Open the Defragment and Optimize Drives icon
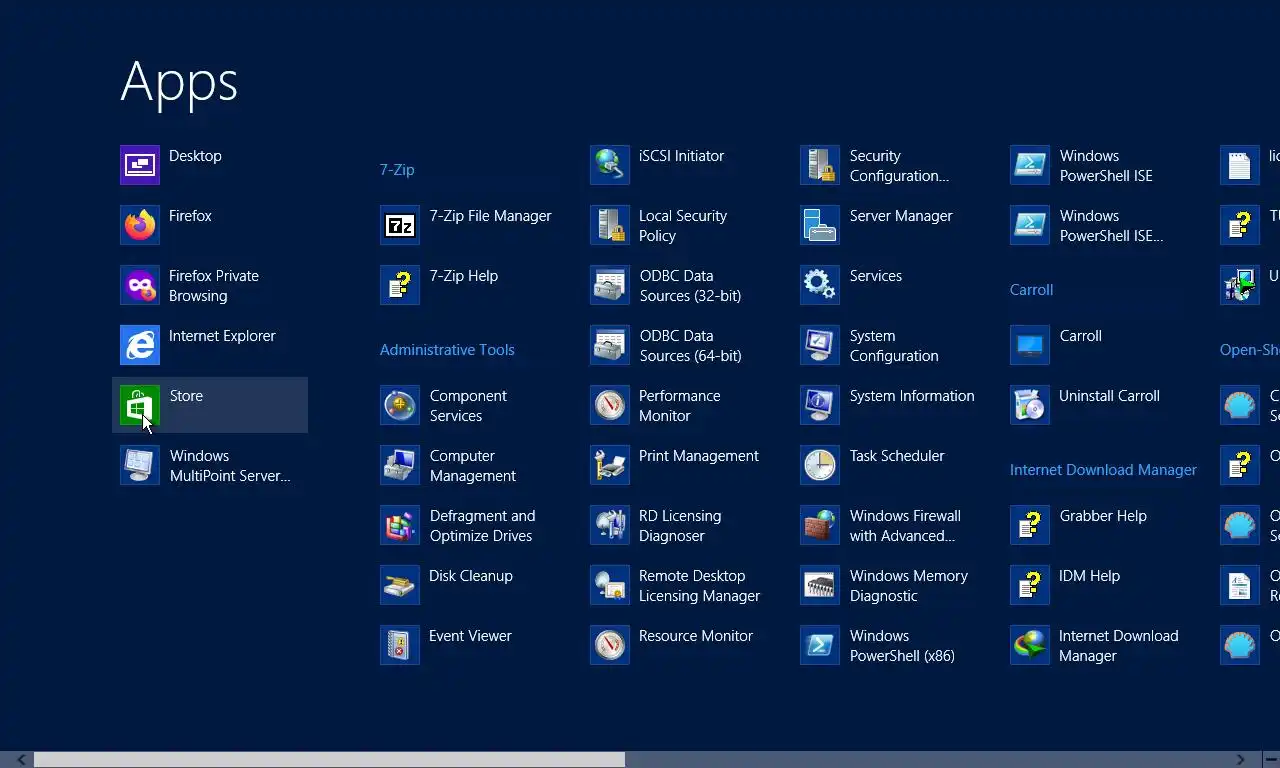Viewport: 1280px width, 768px height. click(x=400, y=525)
